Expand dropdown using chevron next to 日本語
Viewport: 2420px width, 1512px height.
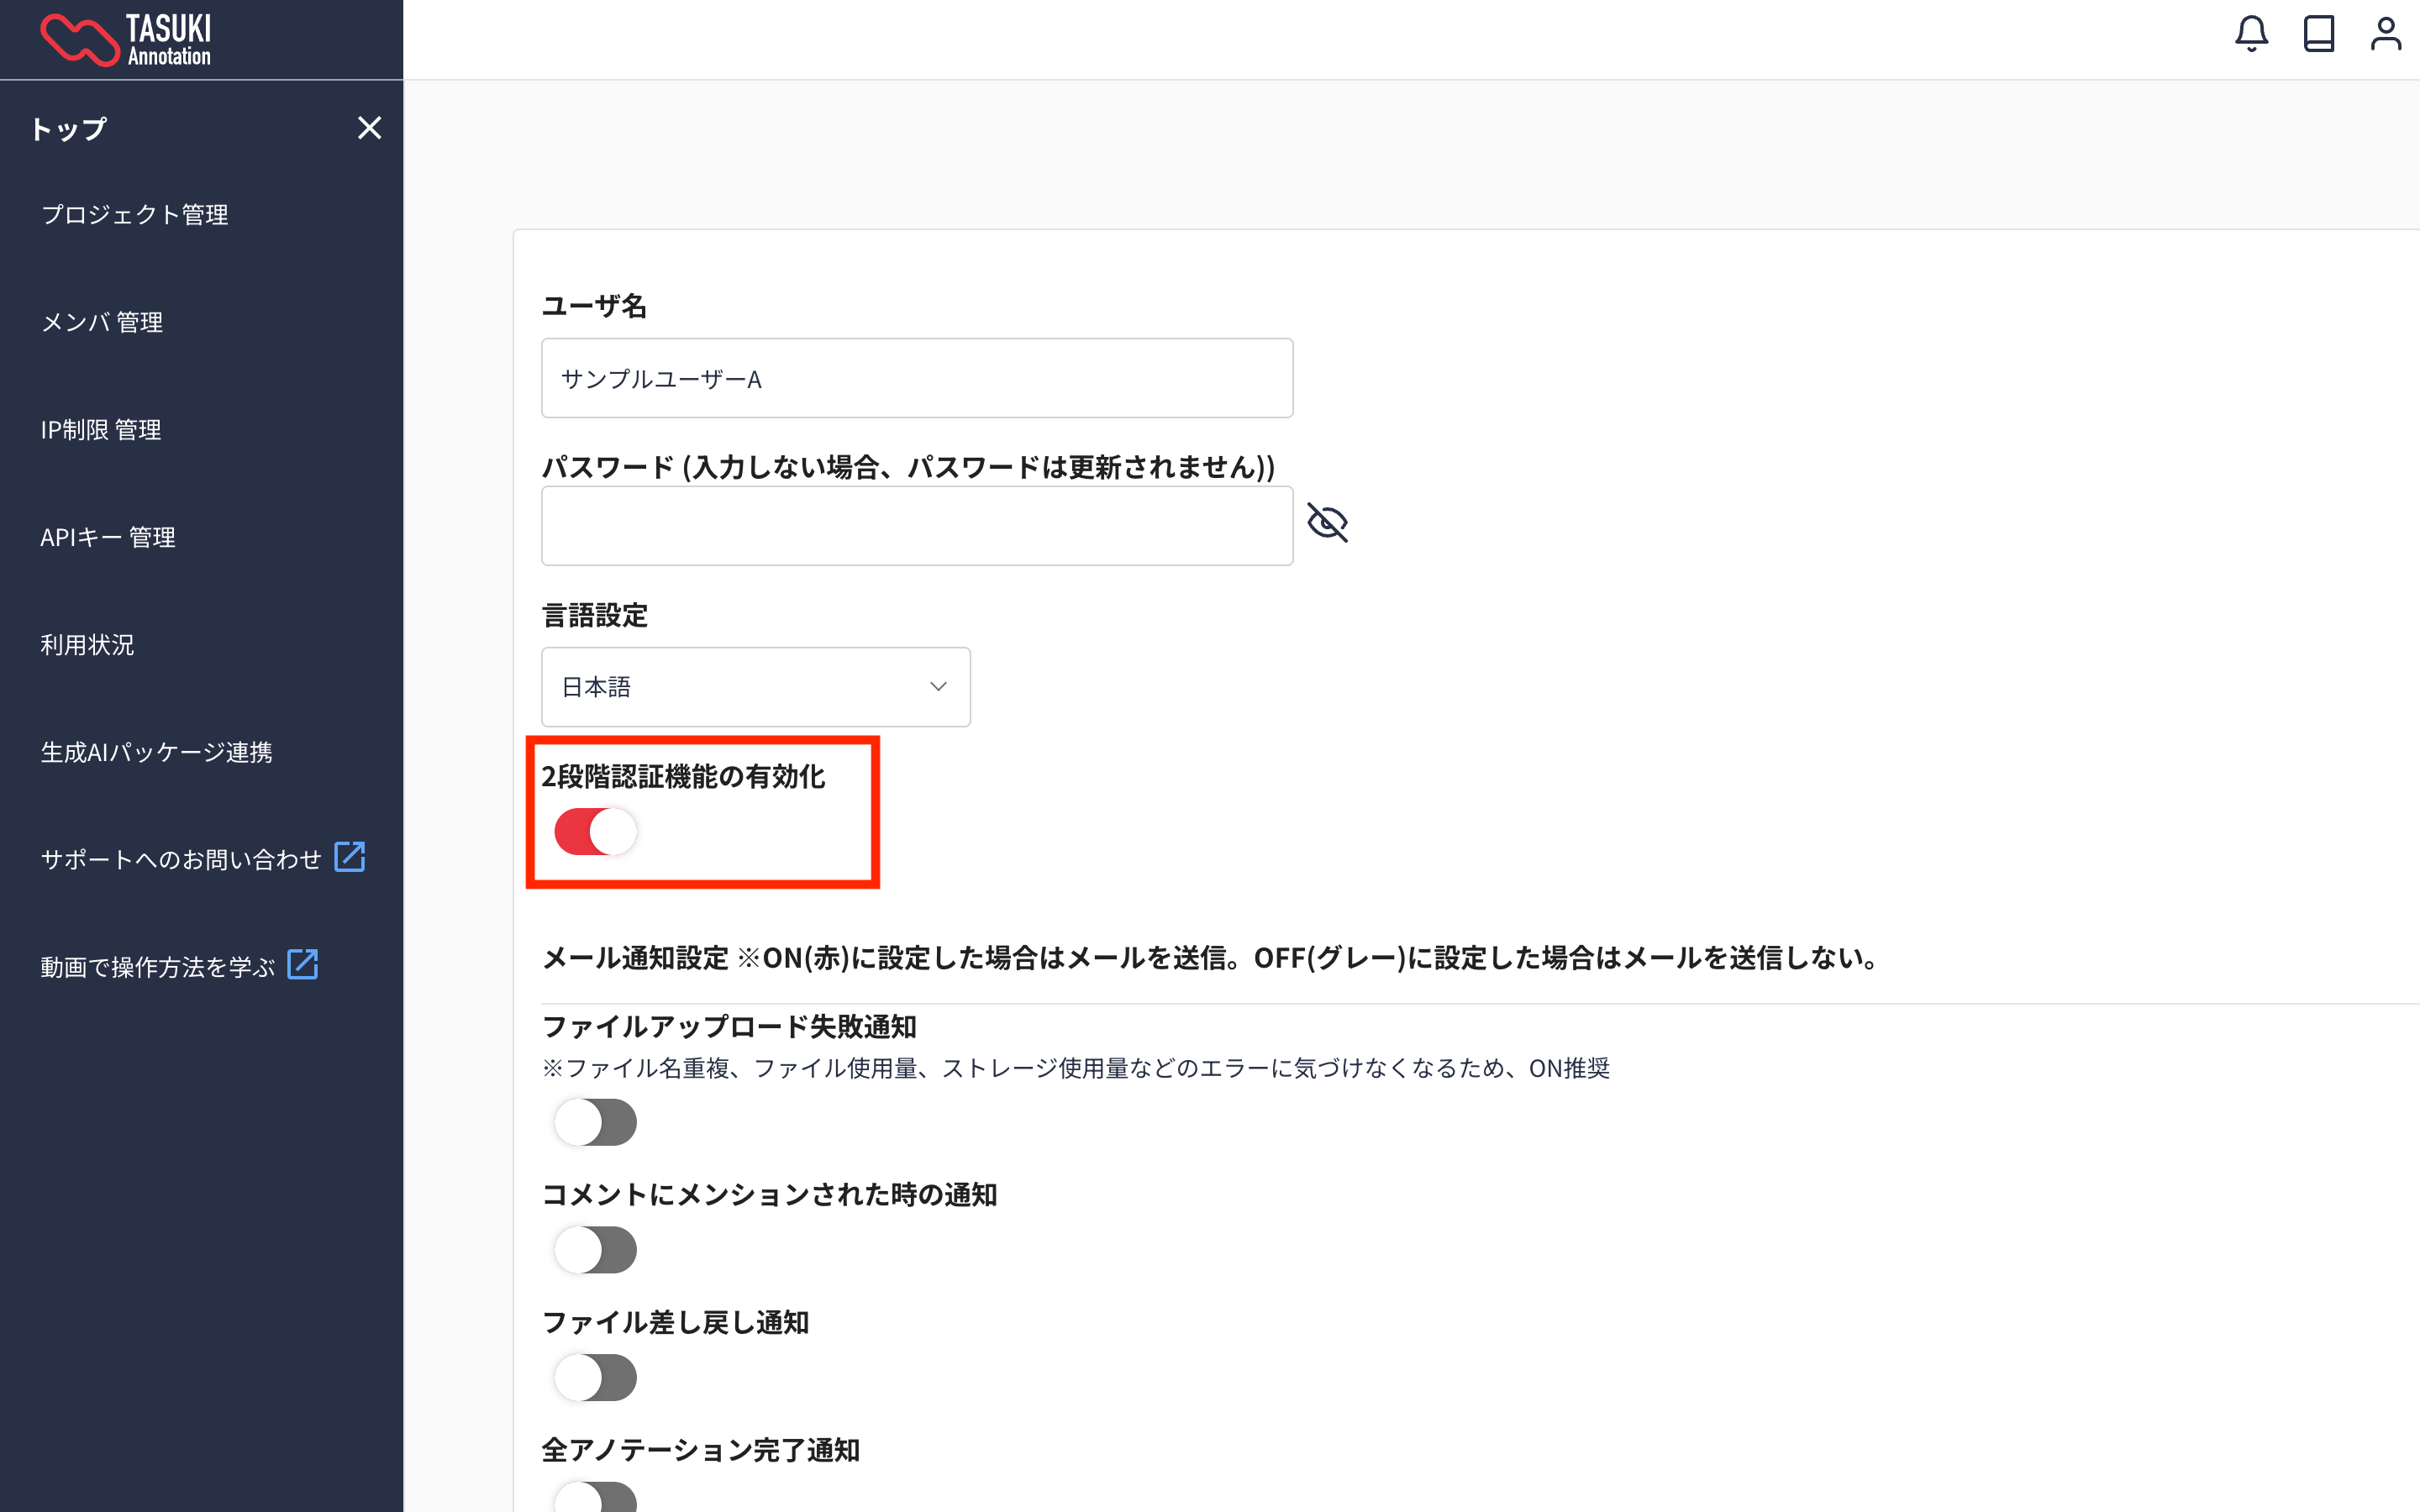[937, 687]
